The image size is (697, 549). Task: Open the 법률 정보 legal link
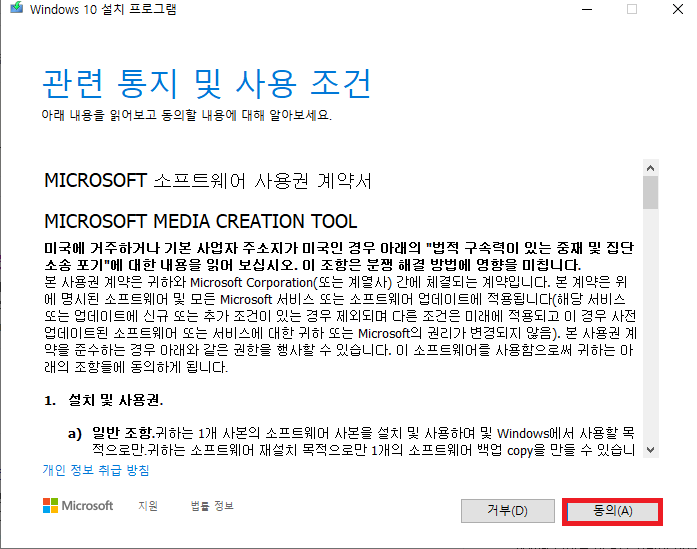(212, 506)
